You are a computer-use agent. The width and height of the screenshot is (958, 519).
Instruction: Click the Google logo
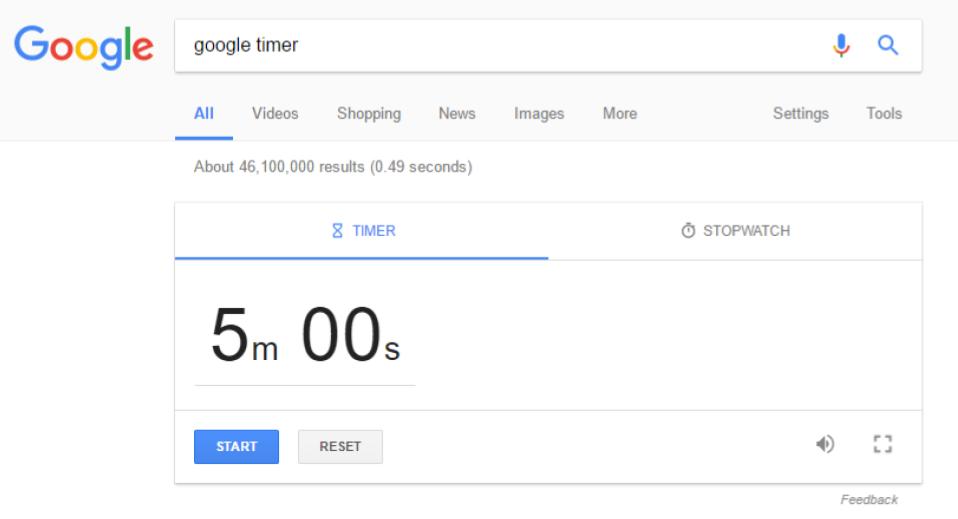tap(83, 46)
